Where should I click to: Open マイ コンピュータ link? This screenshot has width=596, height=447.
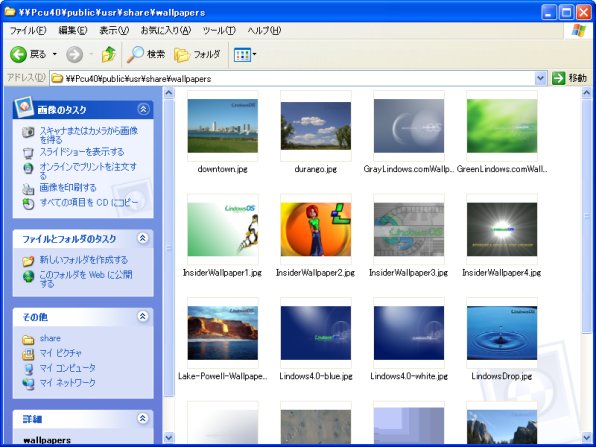click(68, 368)
